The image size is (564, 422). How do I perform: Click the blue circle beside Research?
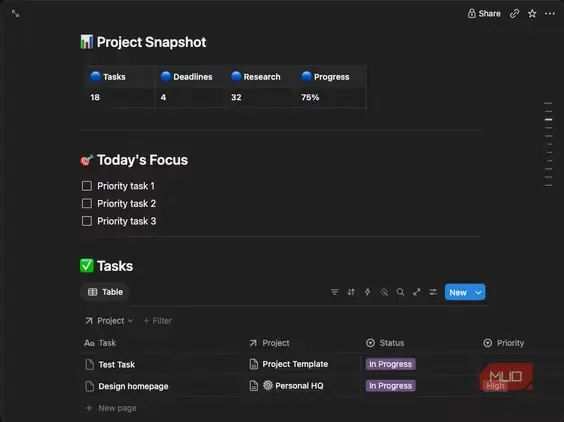pos(236,76)
